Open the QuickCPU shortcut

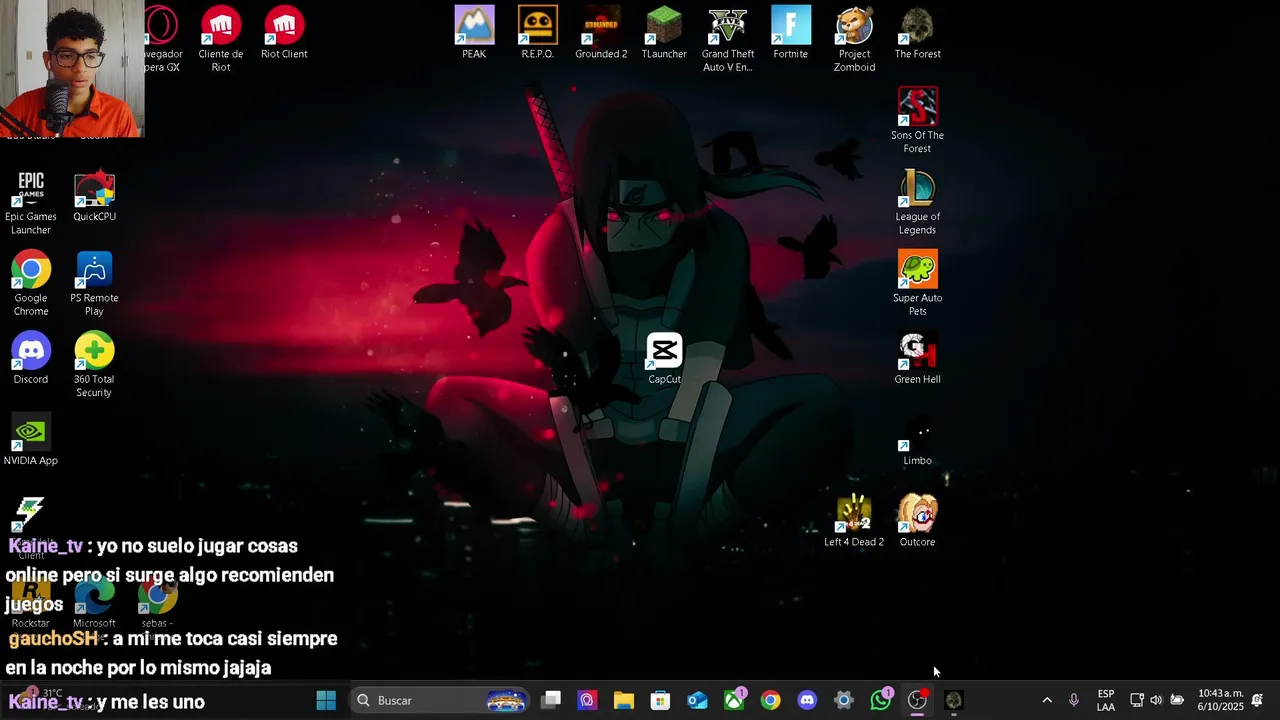pyautogui.click(x=94, y=196)
